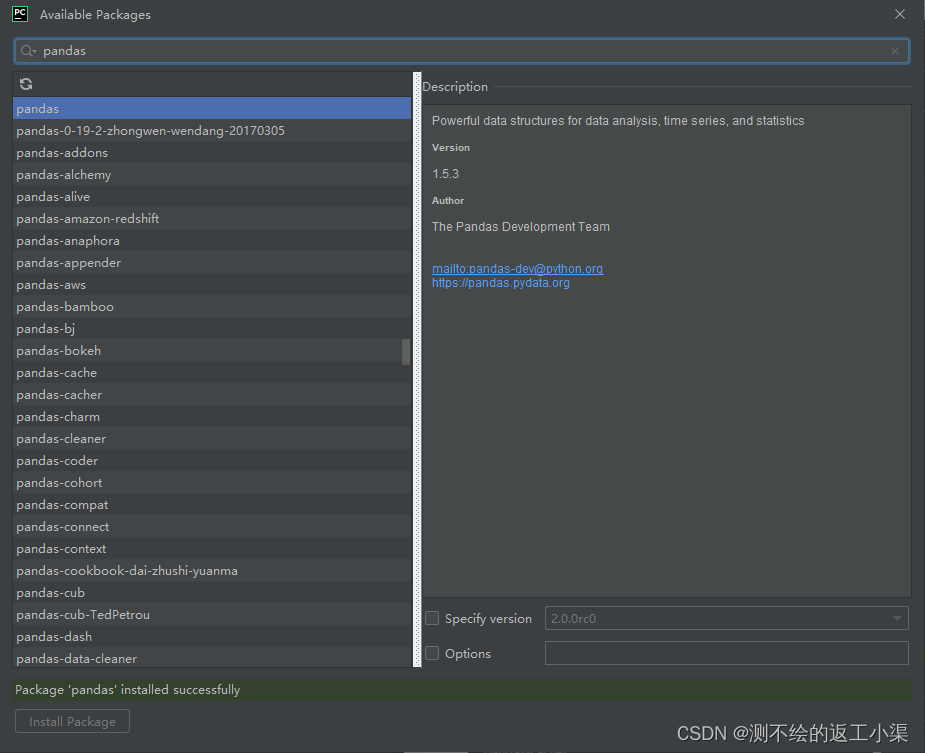
Task: Select pandas-anaphora in the list
Action: 212,241
